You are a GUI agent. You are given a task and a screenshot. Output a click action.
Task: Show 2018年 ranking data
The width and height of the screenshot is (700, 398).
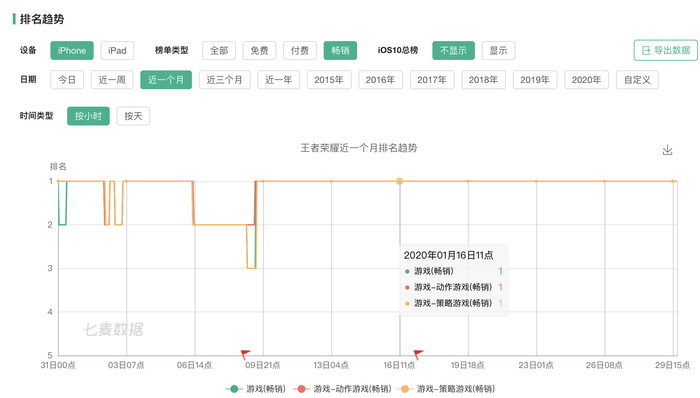pos(483,80)
